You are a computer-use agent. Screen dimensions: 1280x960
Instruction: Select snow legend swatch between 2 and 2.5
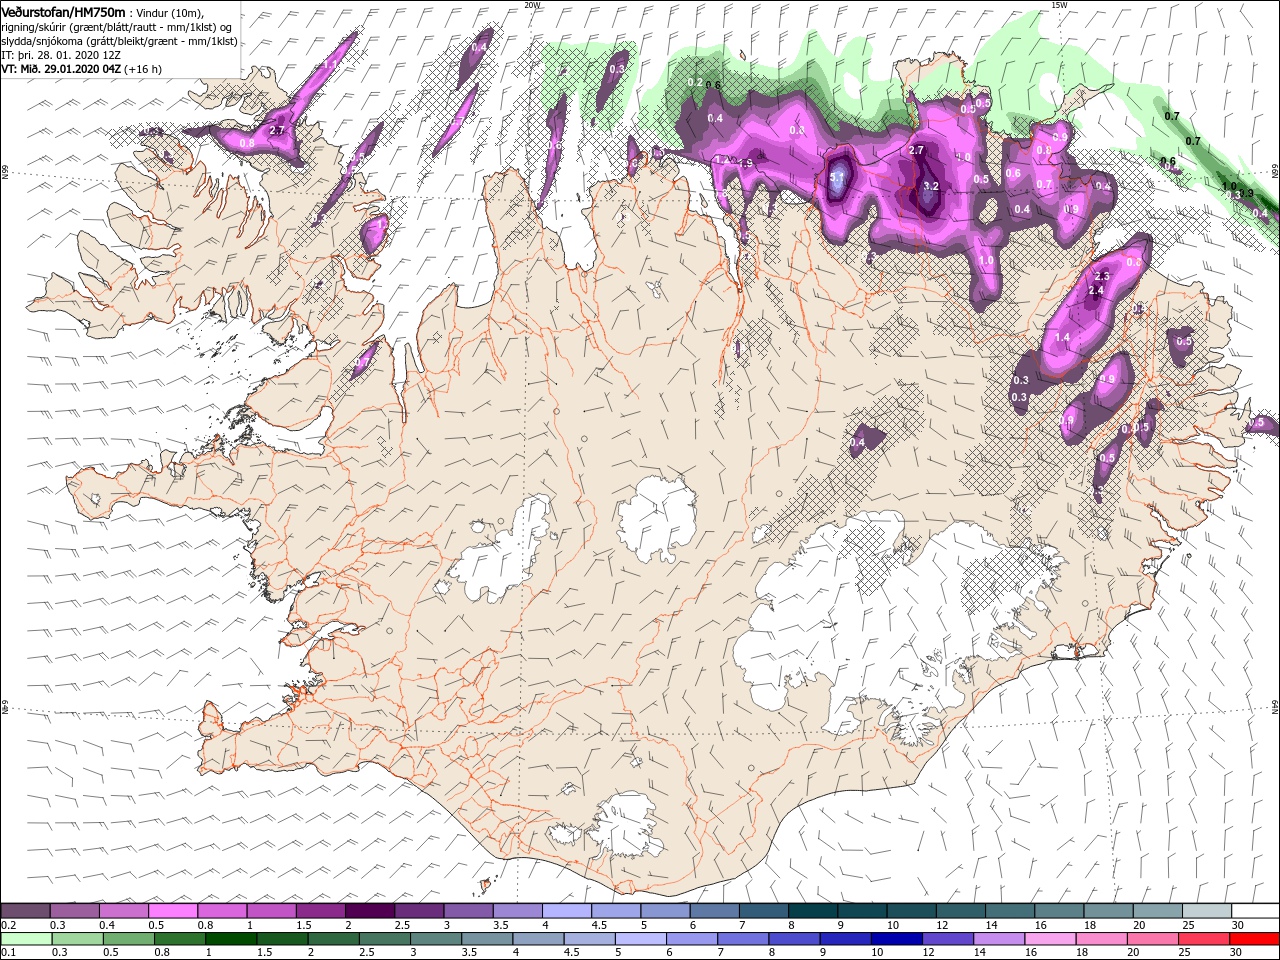369,910
